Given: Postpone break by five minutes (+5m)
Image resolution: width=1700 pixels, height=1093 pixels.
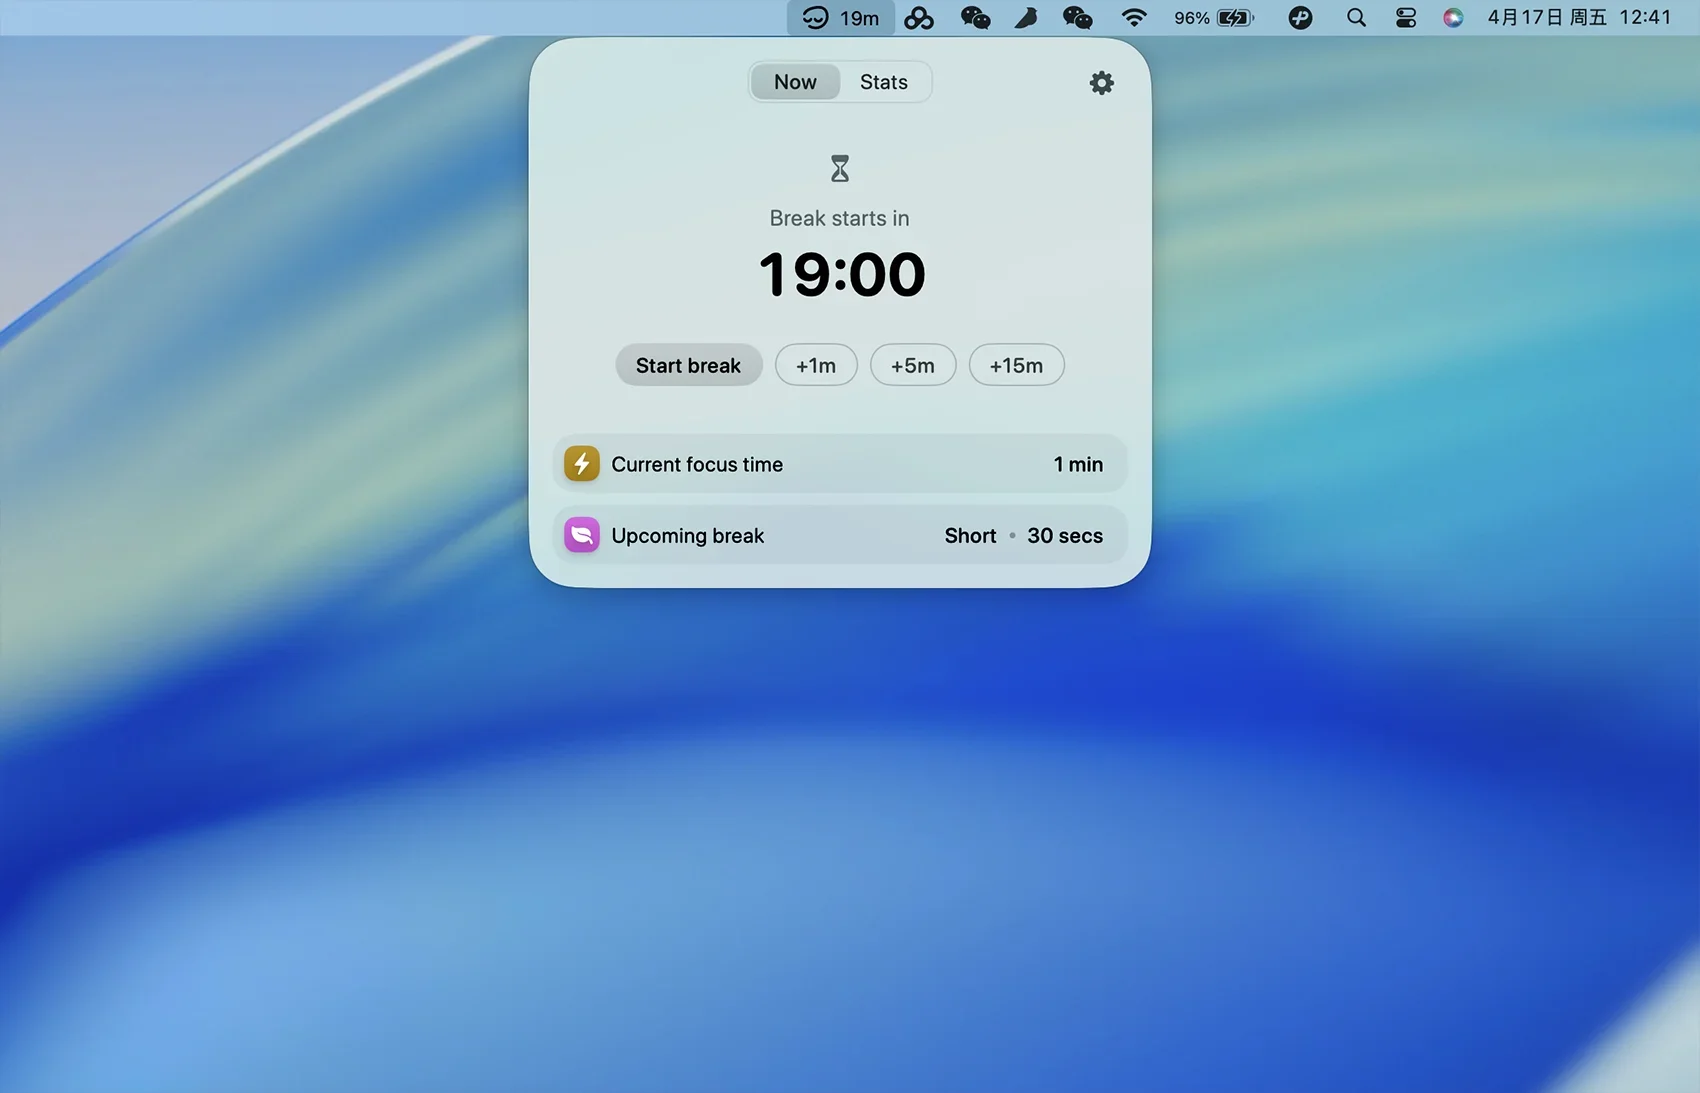Looking at the screenshot, I should coord(912,365).
